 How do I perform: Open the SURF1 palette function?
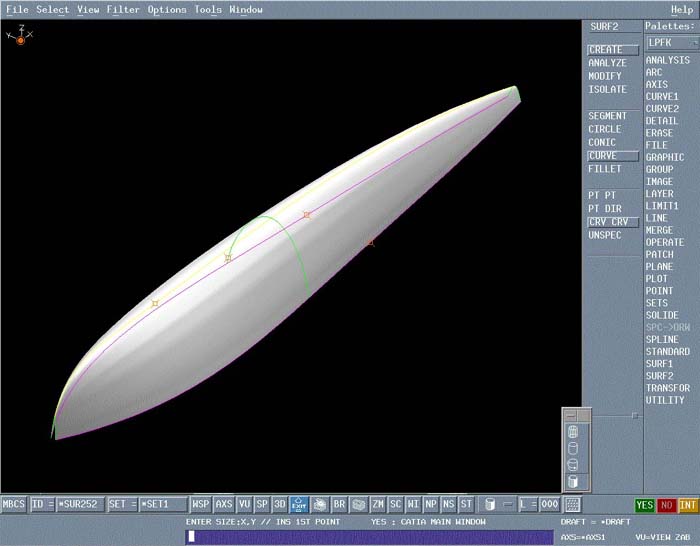point(660,364)
